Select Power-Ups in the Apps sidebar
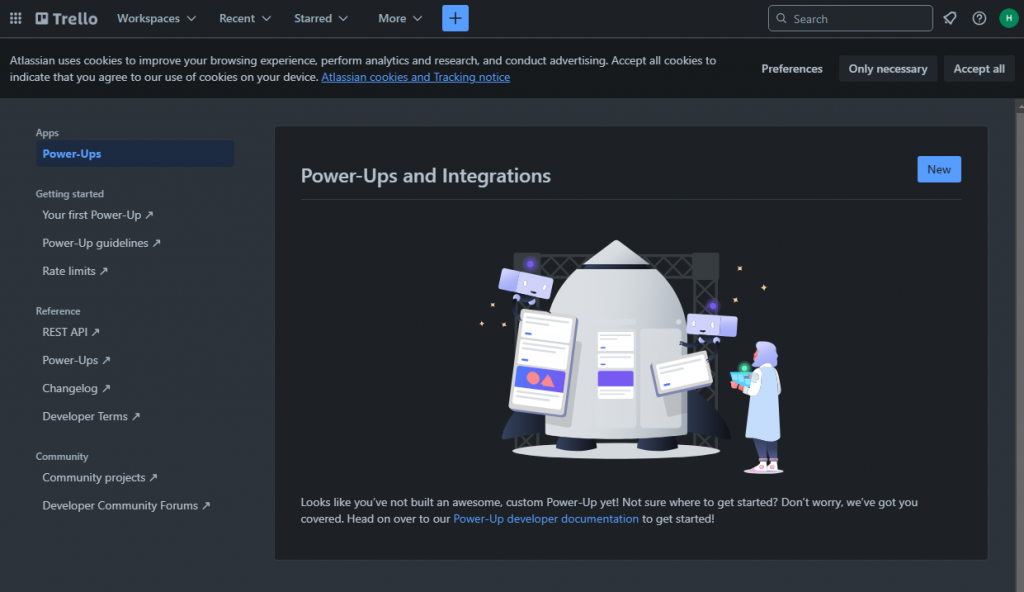Image resolution: width=1024 pixels, height=592 pixels. (x=135, y=154)
